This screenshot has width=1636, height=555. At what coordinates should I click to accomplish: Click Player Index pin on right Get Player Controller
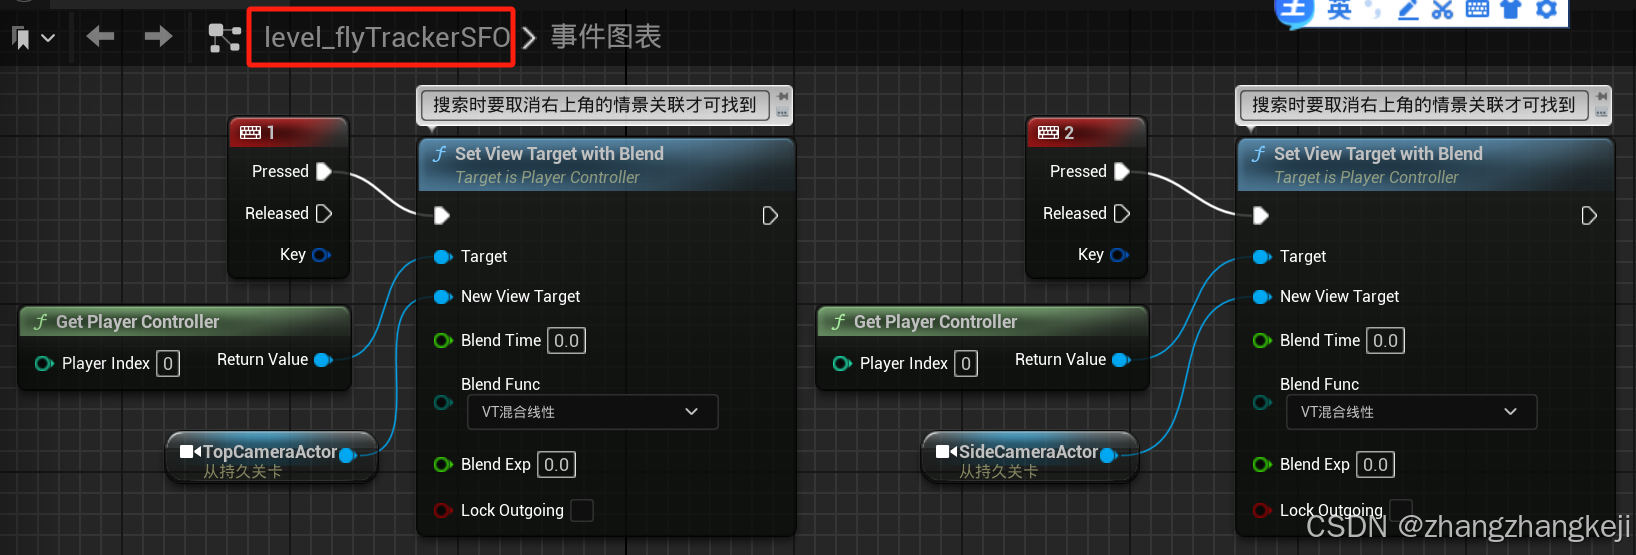[x=842, y=363]
